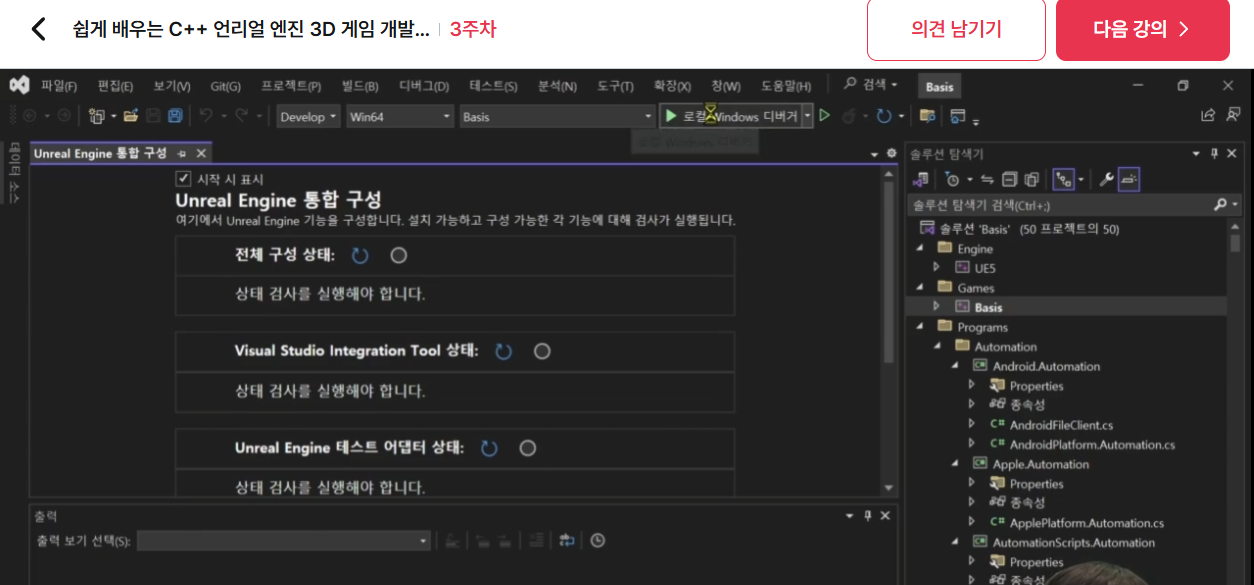The image size is (1254, 585).
Task: Click the back arrow of the lecture page
Action: [x=38, y=29]
